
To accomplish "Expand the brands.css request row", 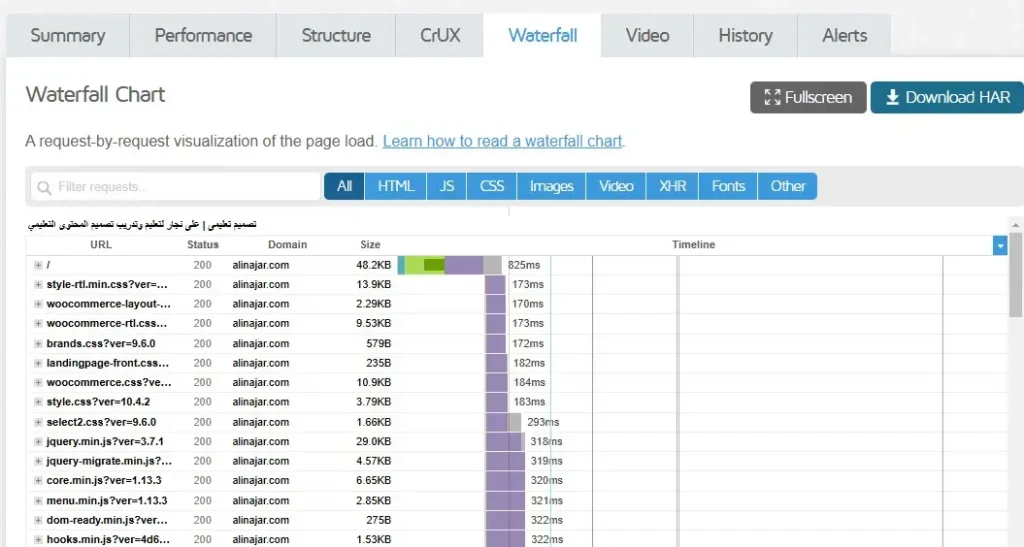I will click(x=38, y=344).
